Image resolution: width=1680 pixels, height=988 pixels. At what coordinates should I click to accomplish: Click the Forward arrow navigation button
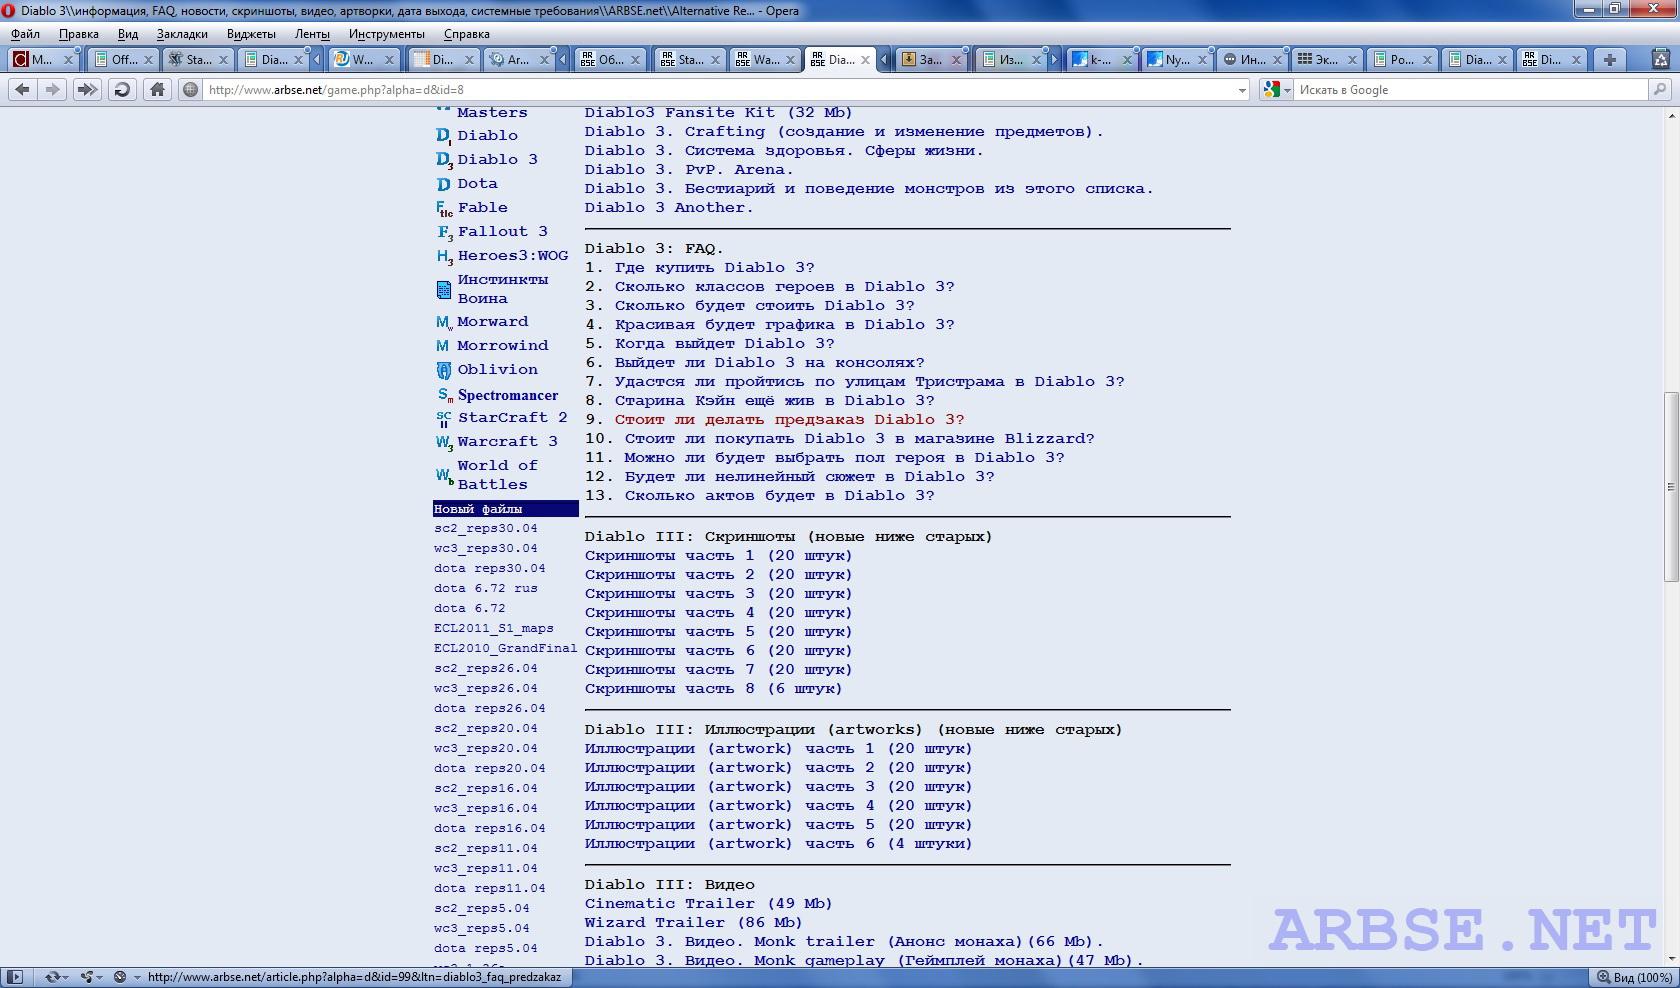(53, 90)
